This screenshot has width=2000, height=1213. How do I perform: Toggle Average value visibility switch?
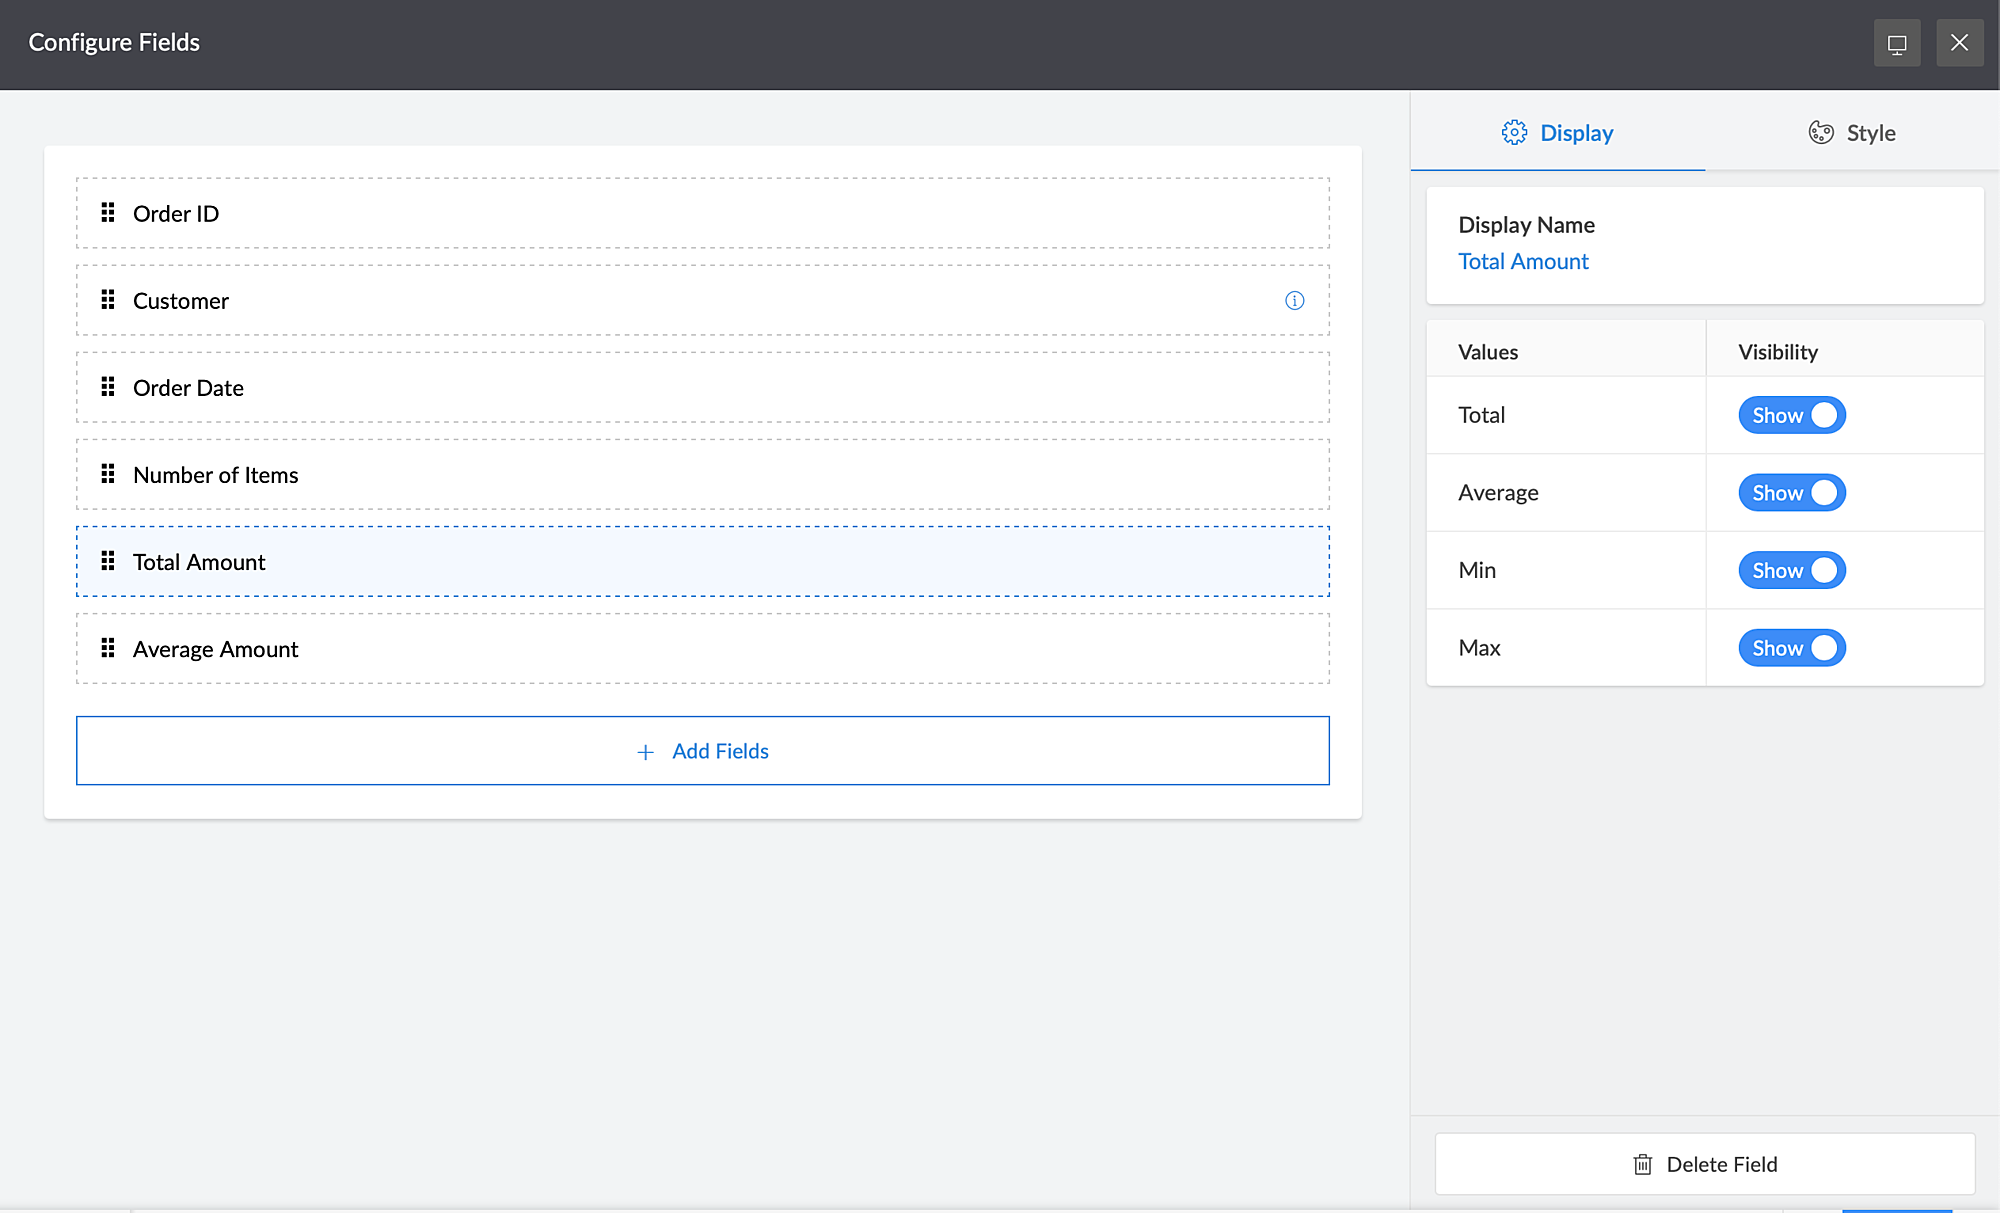[1791, 493]
